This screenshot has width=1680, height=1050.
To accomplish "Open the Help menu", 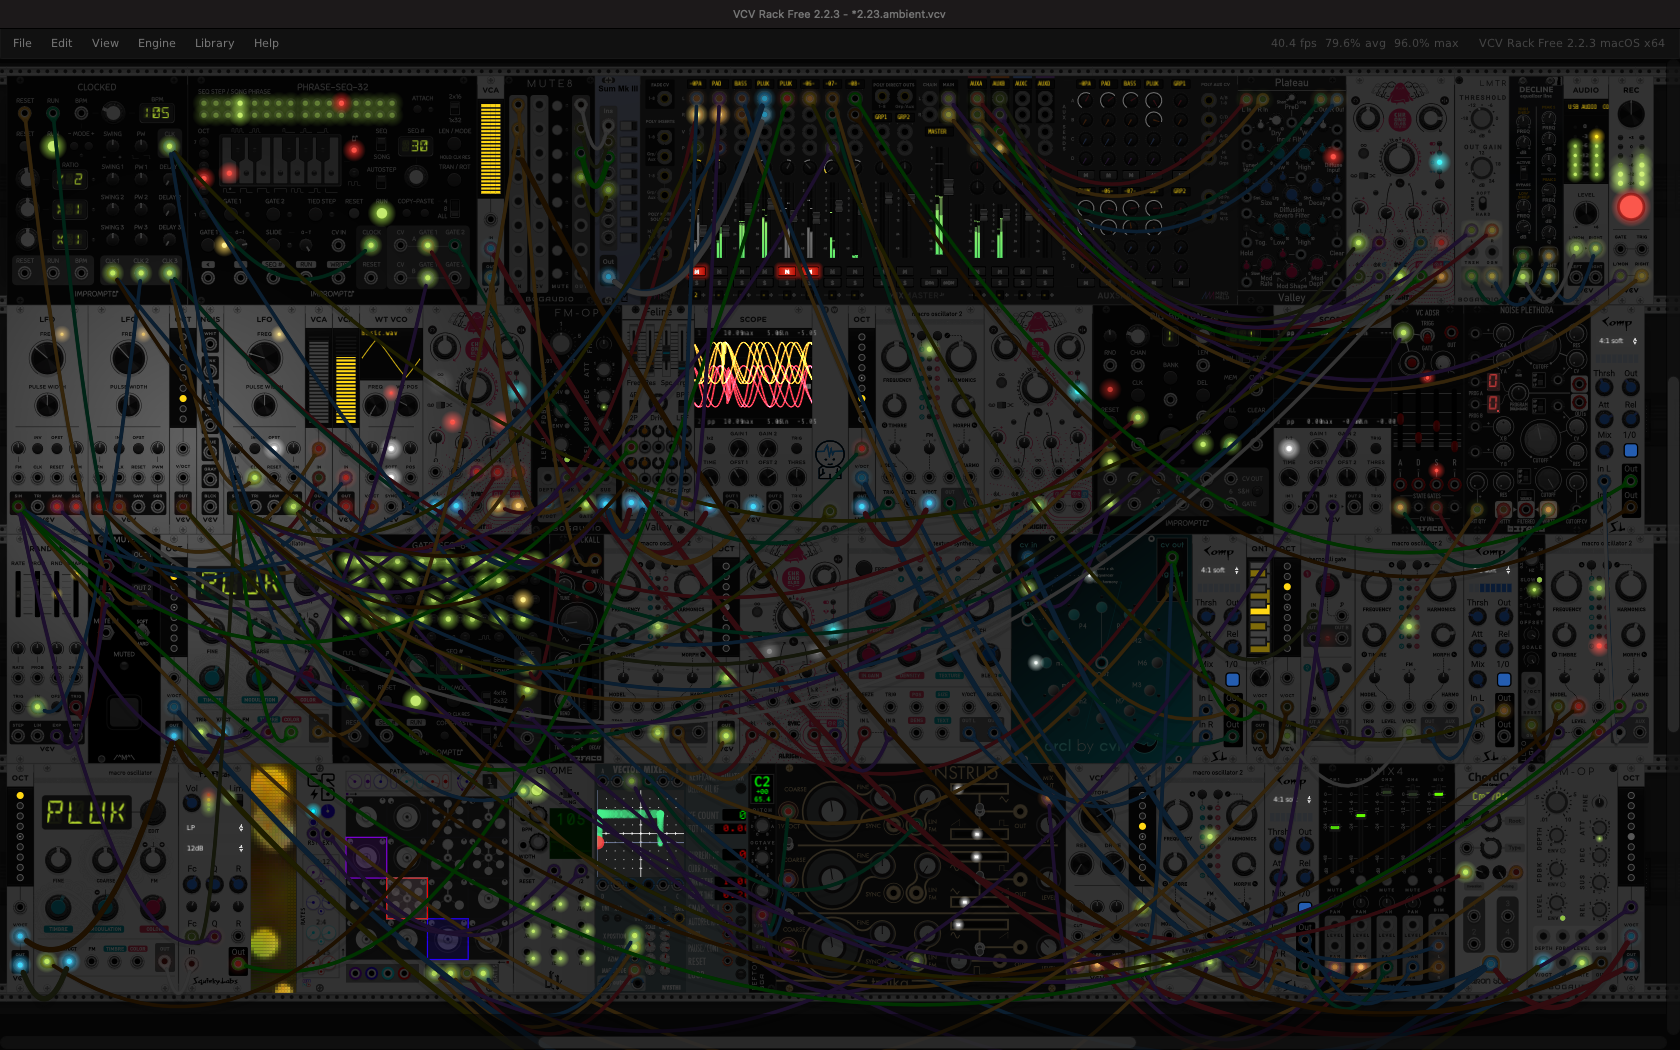I will (266, 43).
